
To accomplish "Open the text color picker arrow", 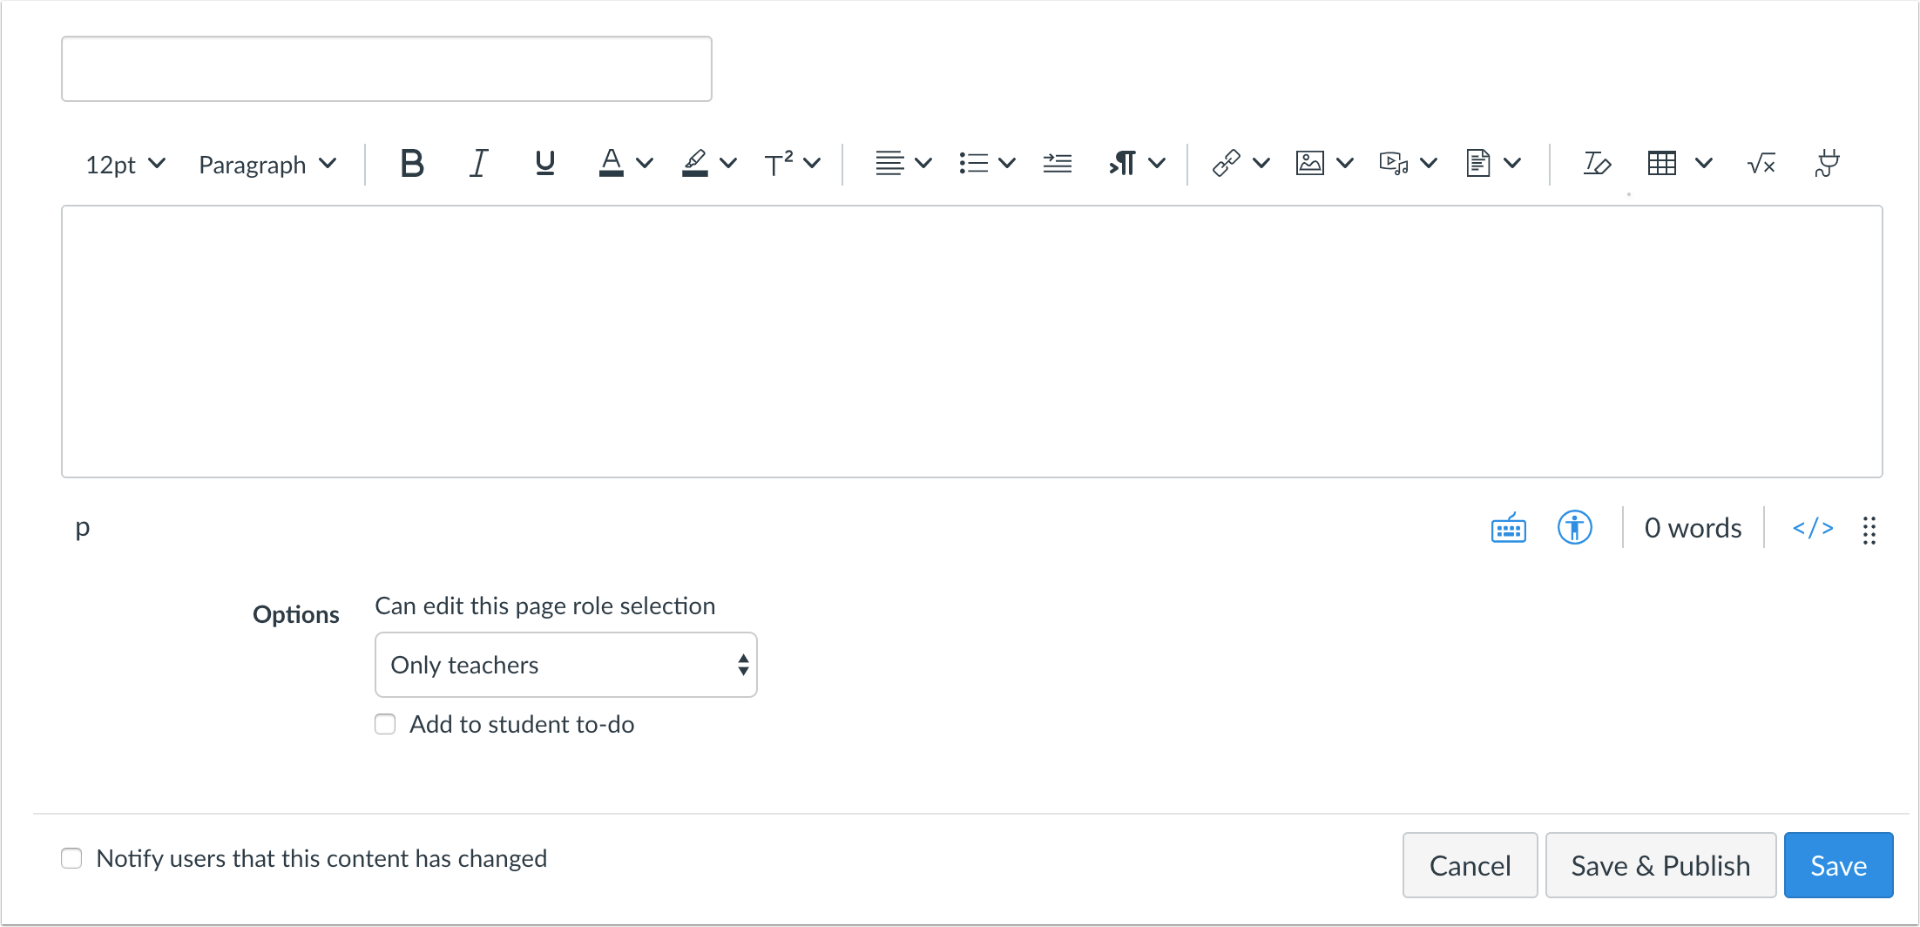I will [645, 163].
